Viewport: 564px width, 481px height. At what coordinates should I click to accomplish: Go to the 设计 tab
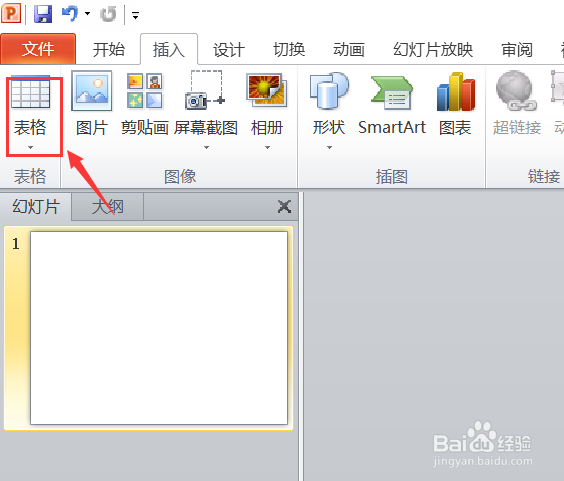click(x=229, y=50)
